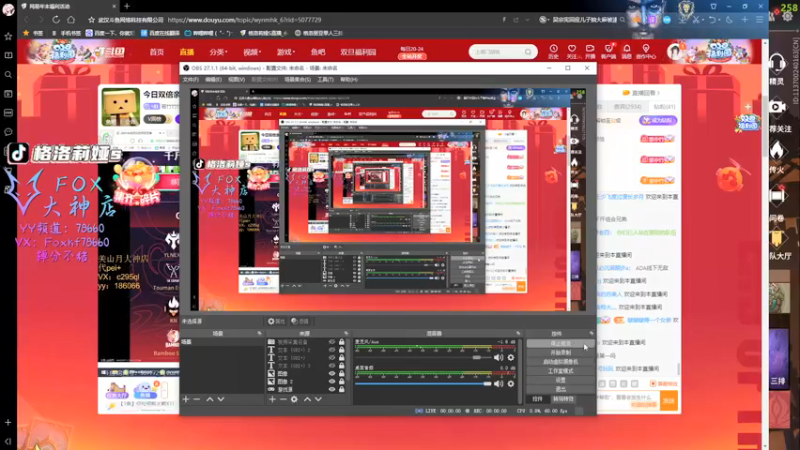Image resolution: width=800 pixels, height=450 pixels.
Task: Click the 传火 flame icon in right sidebar
Action: (x=777, y=150)
